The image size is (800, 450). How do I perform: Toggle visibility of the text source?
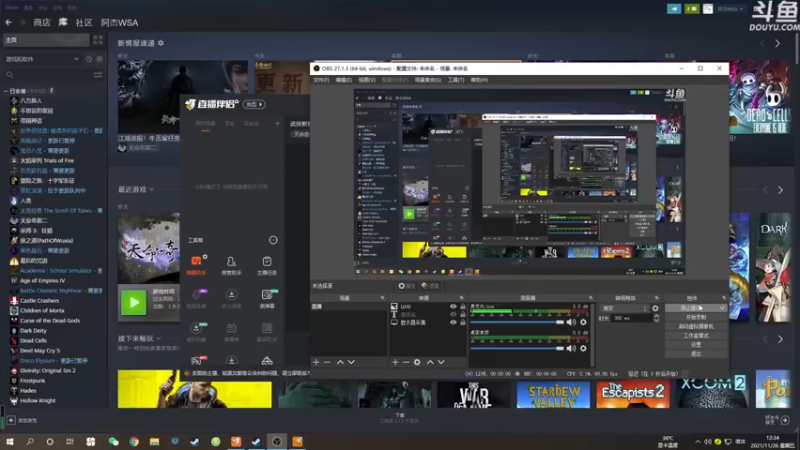pyautogui.click(x=453, y=315)
